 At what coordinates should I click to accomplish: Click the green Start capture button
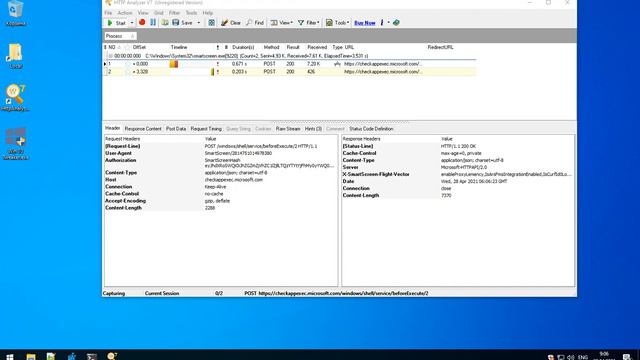(116, 23)
